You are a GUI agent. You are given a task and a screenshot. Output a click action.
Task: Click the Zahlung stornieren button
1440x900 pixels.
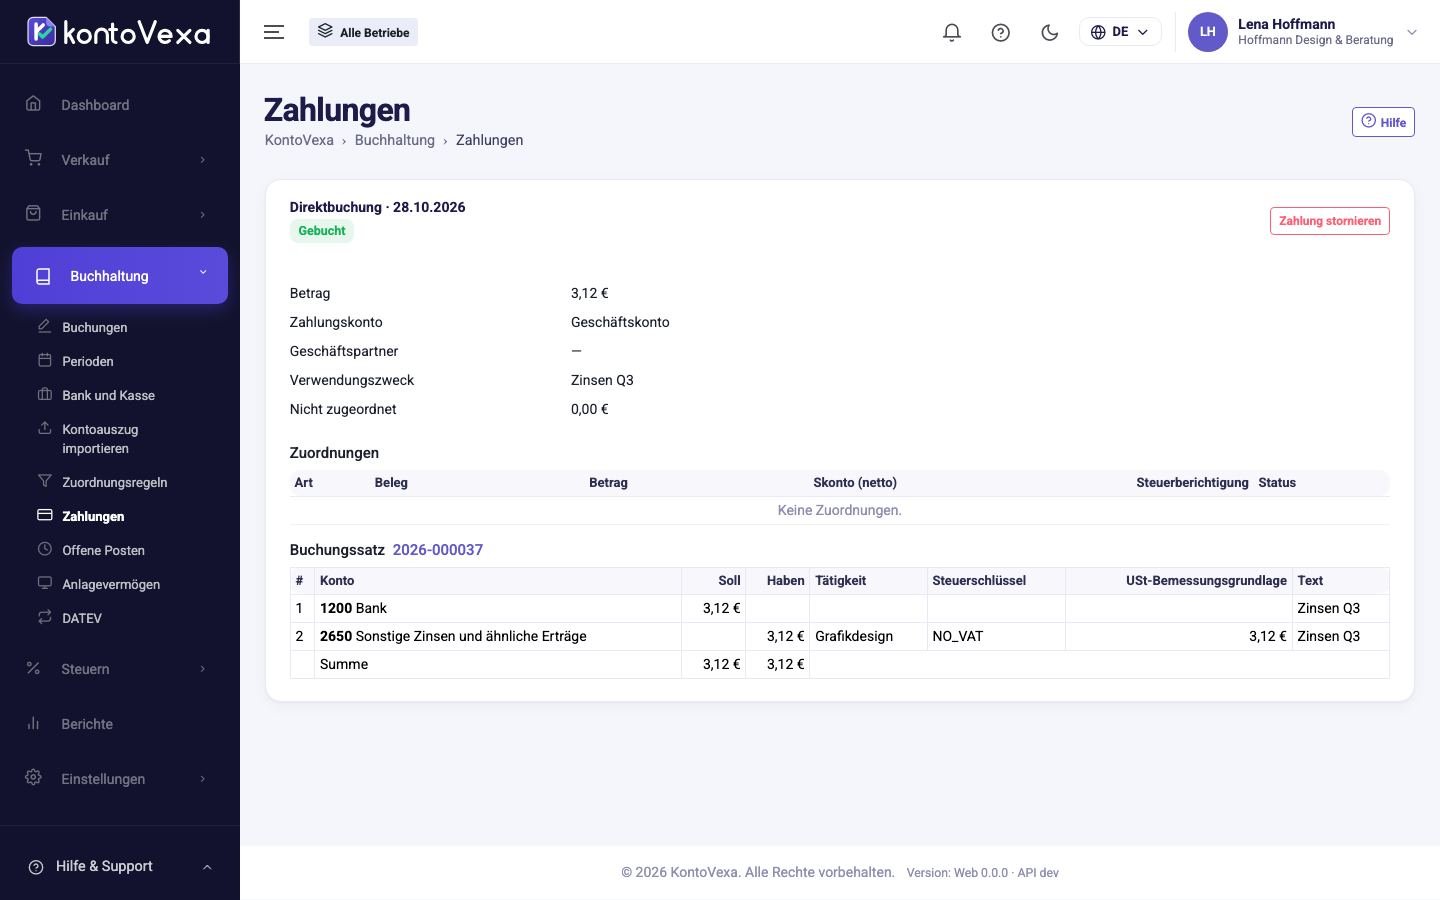[x=1330, y=221]
